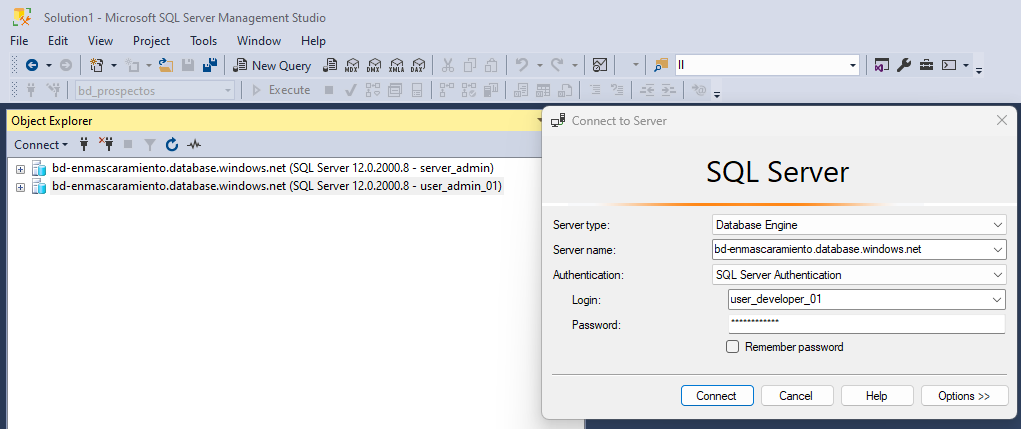Click the Find in Files icon

(x=662, y=65)
